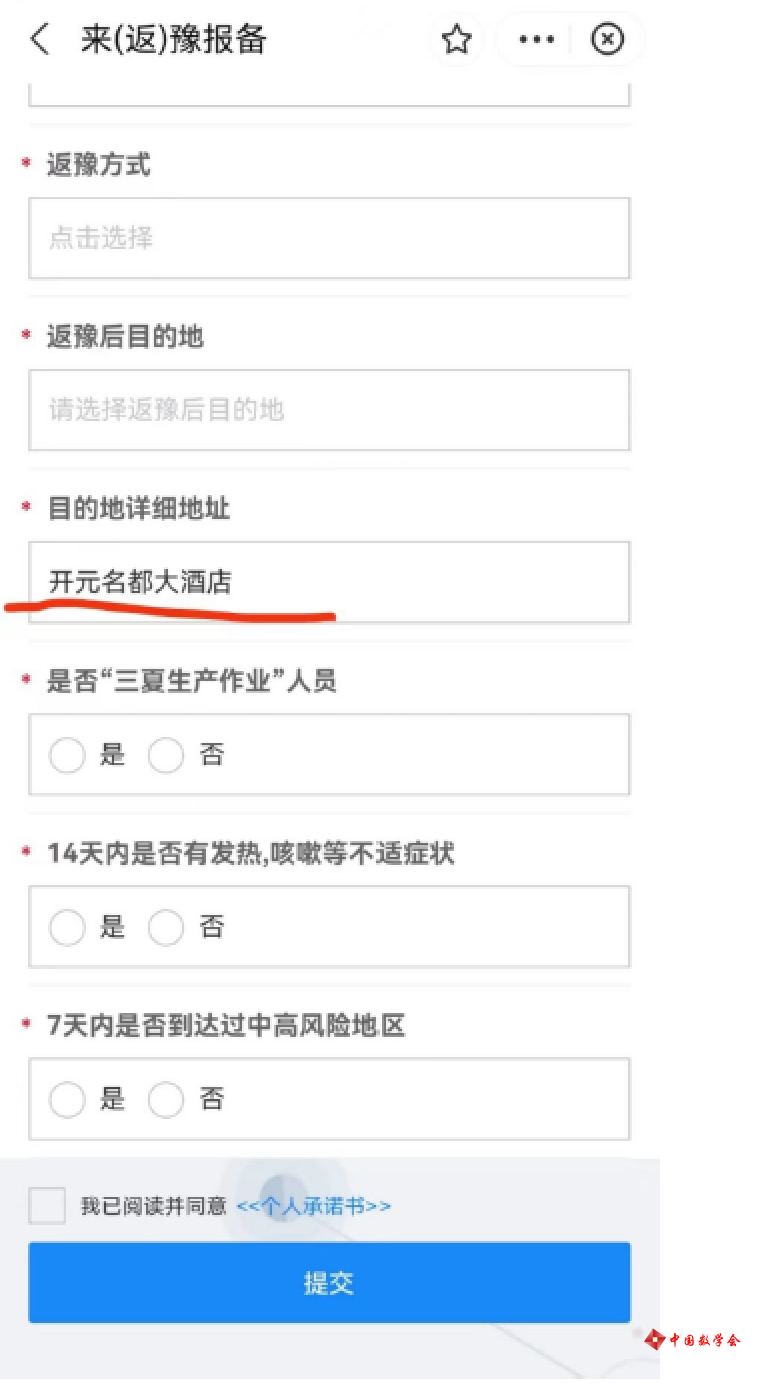765x1384 pixels.
Task: Click the 来(返)豫报备 page title
Action: [174, 40]
